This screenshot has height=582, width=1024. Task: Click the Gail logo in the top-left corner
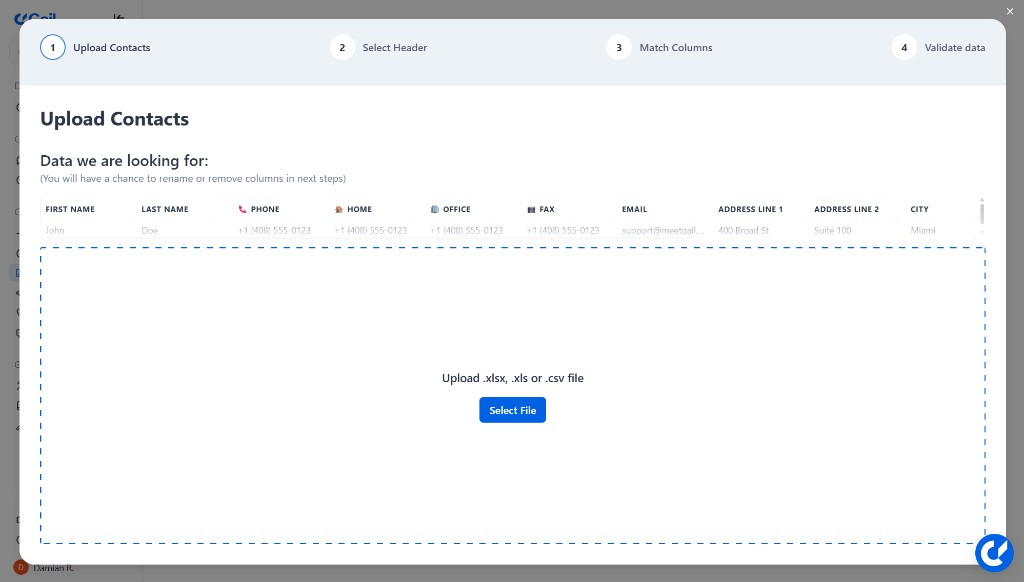pos(35,17)
